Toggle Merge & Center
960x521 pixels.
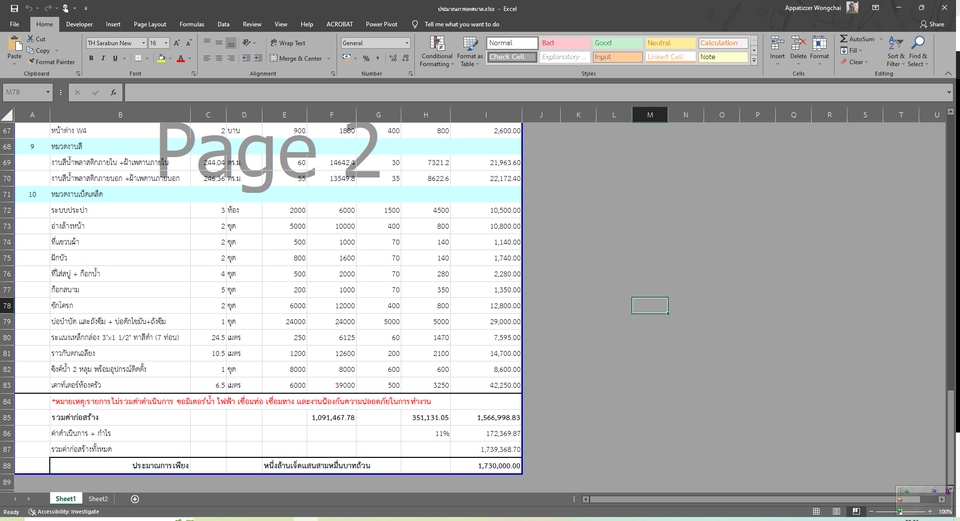[296, 58]
